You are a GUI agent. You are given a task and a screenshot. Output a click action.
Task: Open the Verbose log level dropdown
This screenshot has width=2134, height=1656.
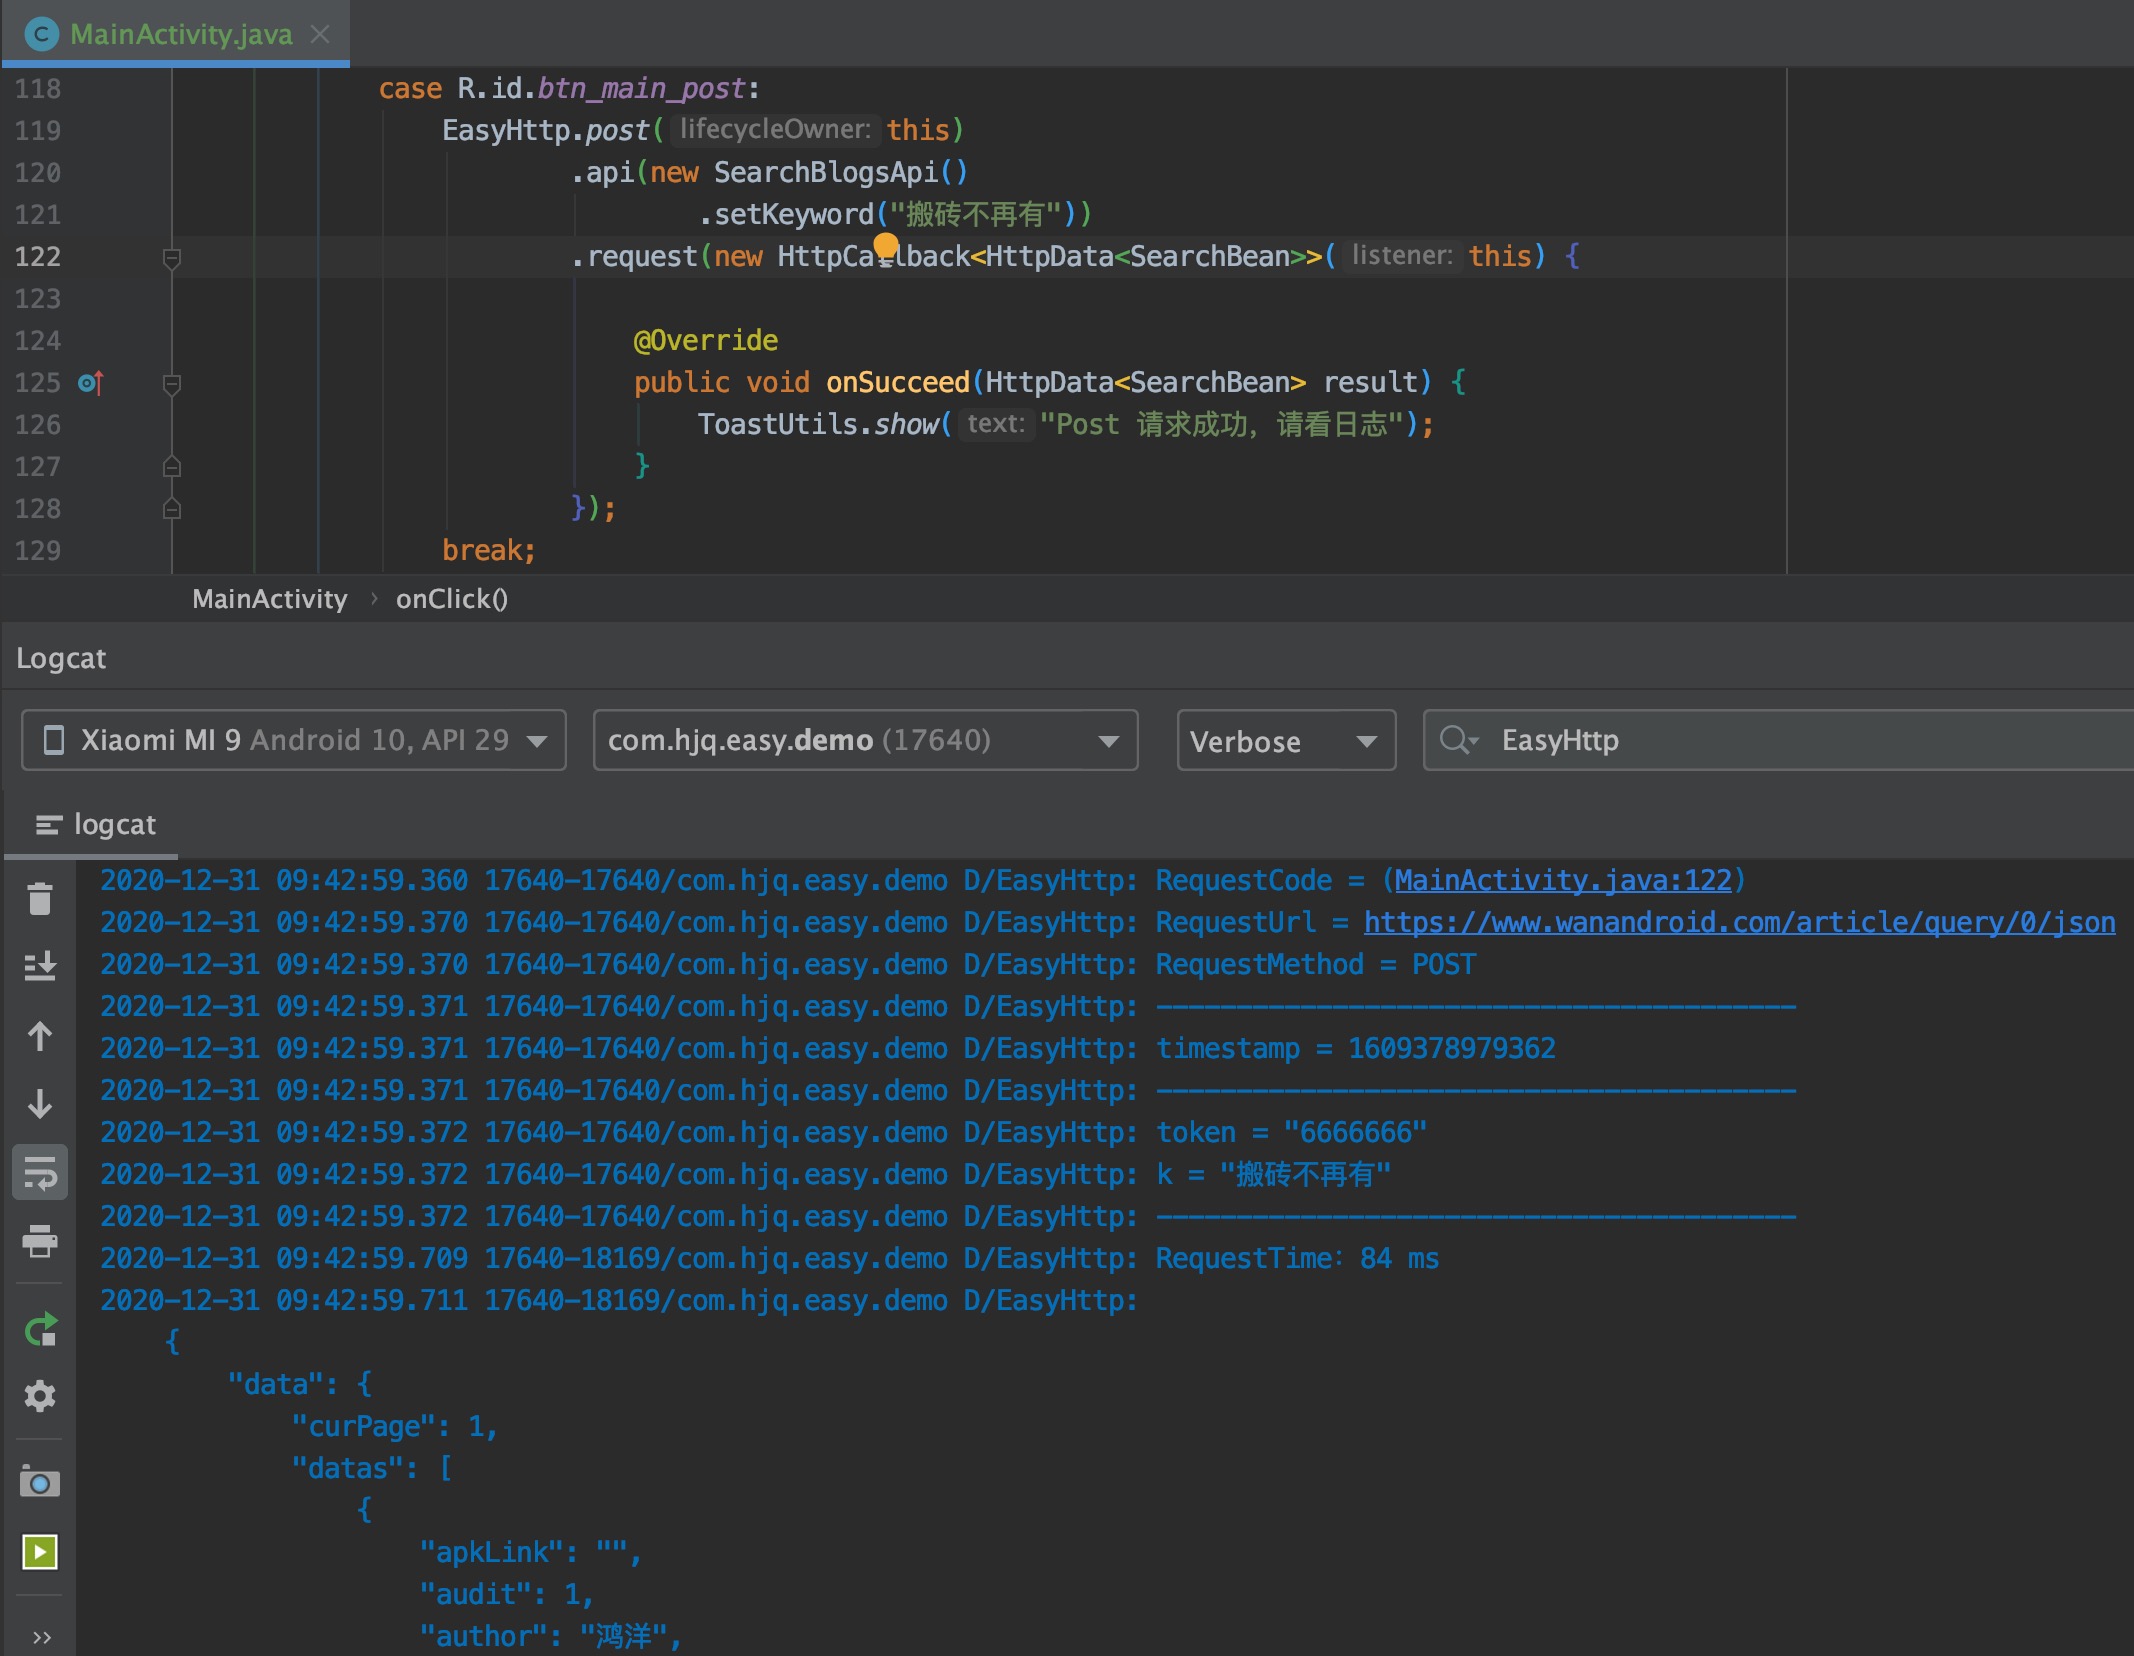pyautogui.click(x=1285, y=741)
